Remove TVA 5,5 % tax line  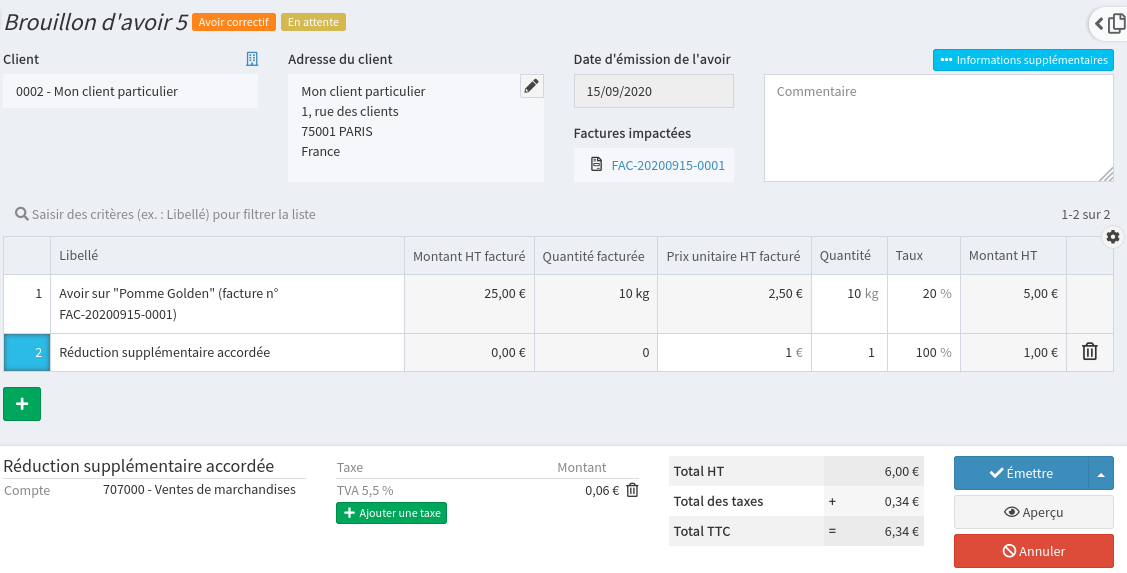point(632,490)
